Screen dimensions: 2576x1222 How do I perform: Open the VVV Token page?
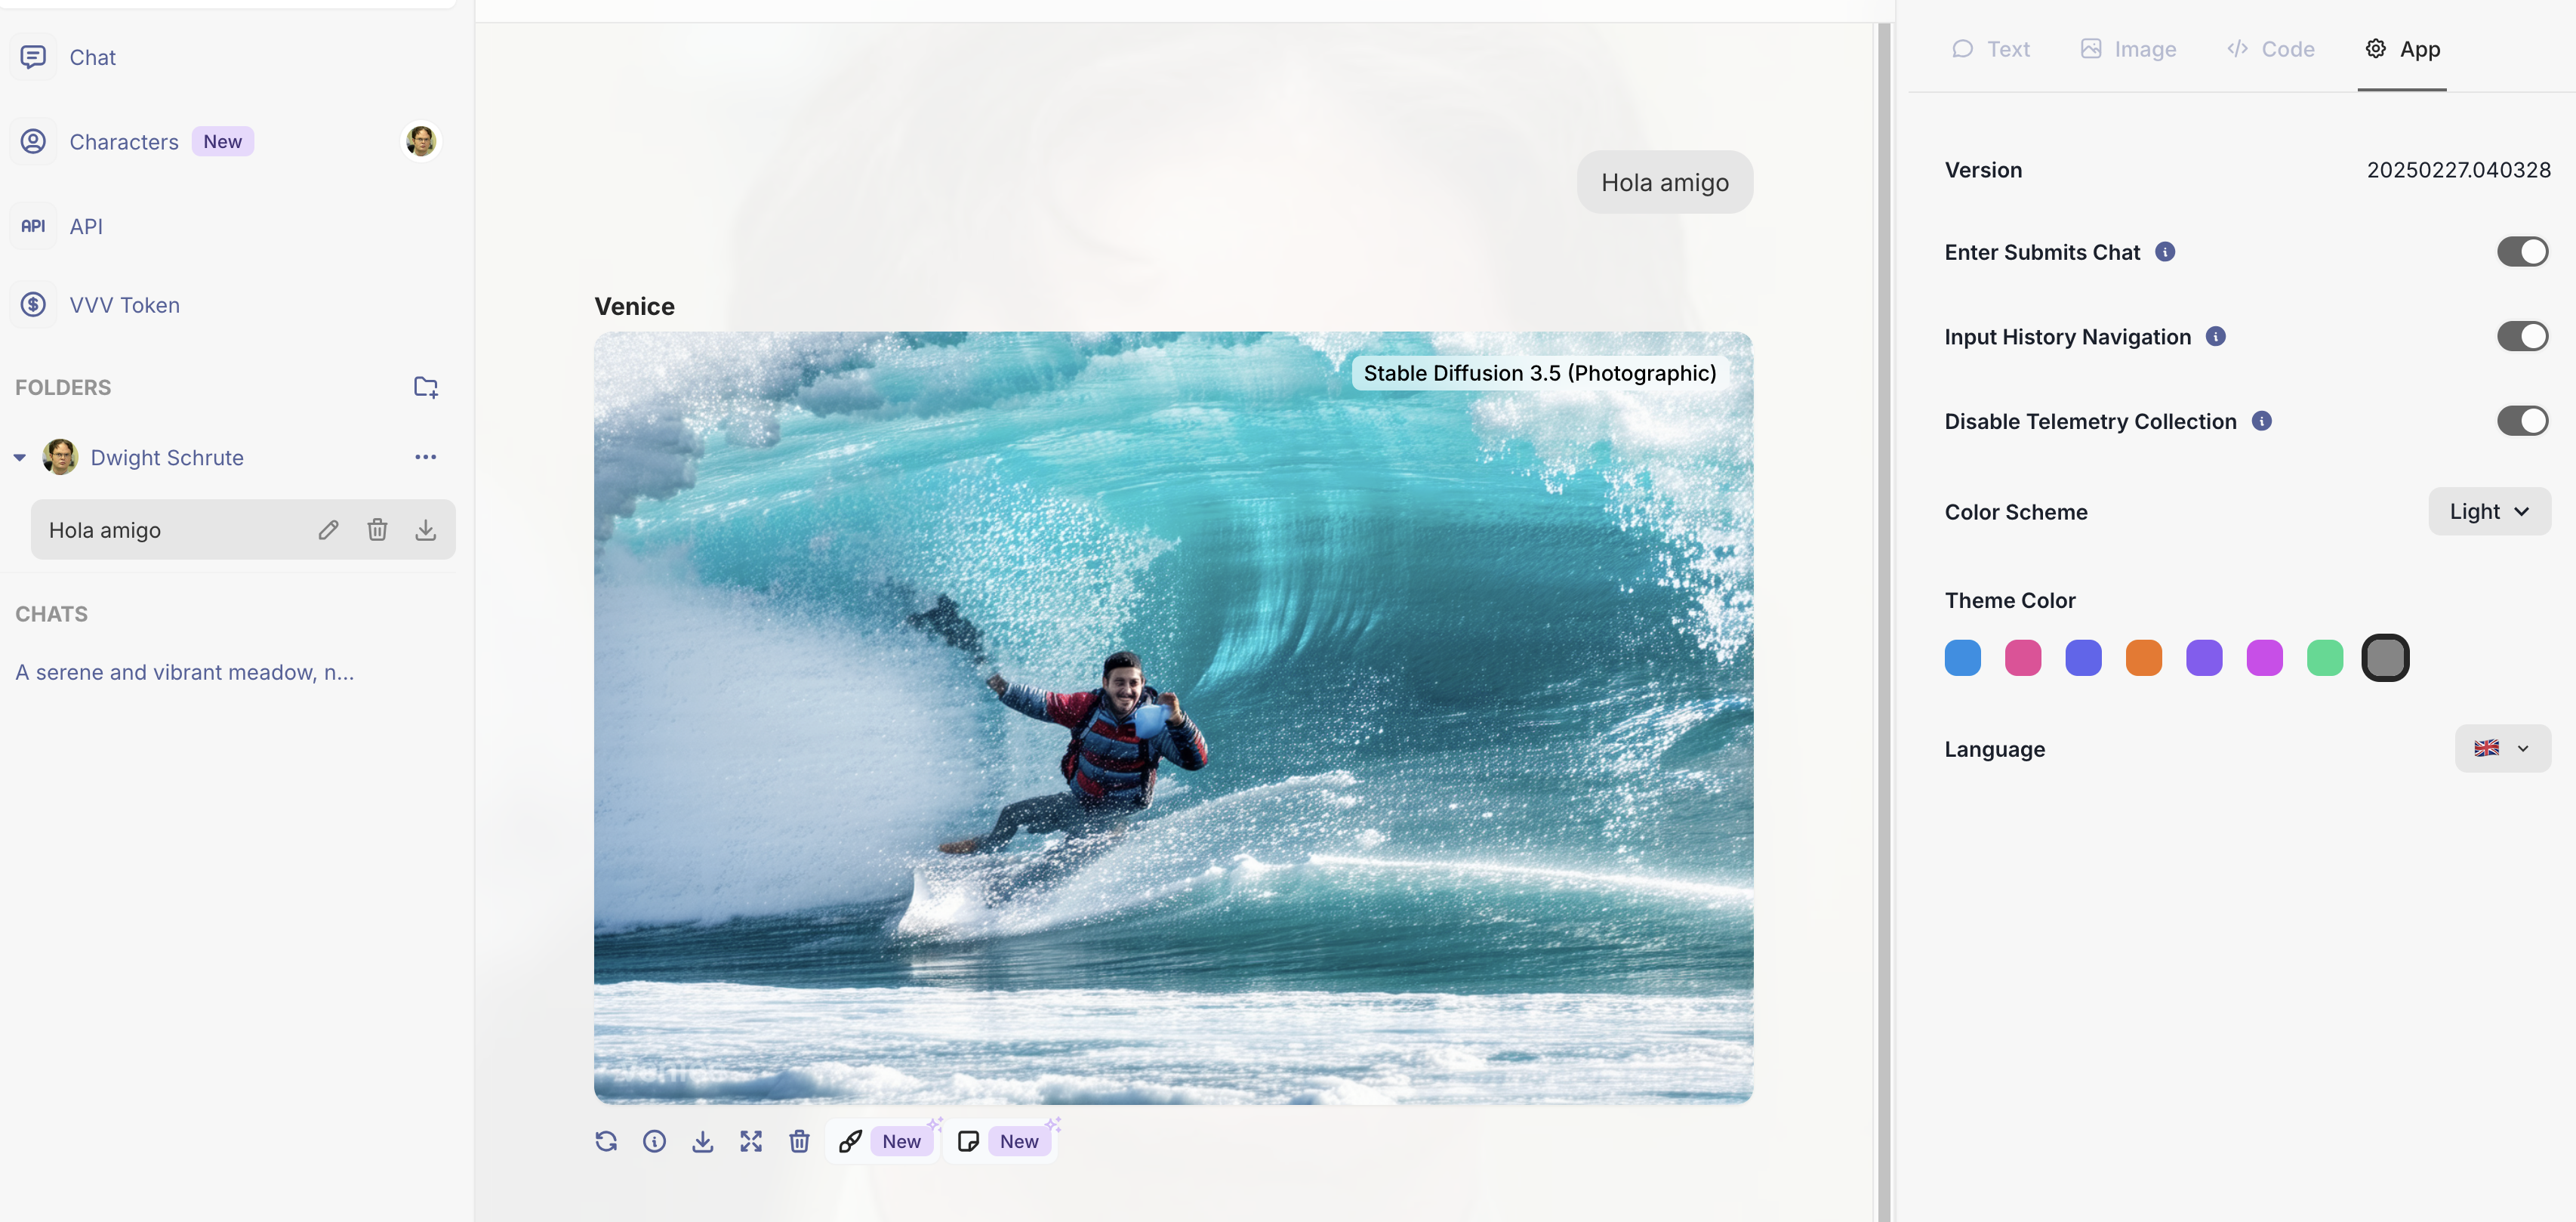(x=124, y=305)
